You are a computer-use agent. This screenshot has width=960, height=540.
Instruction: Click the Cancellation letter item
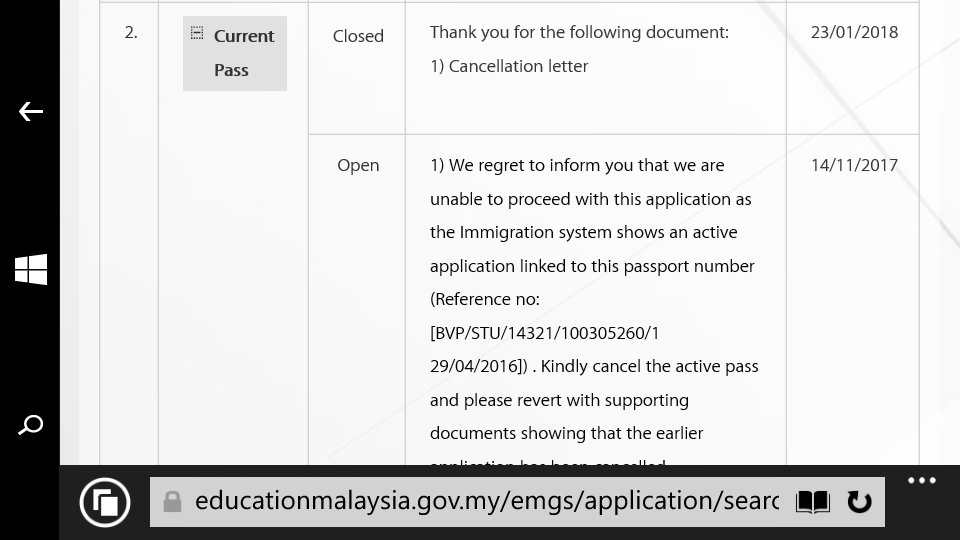click(509, 66)
